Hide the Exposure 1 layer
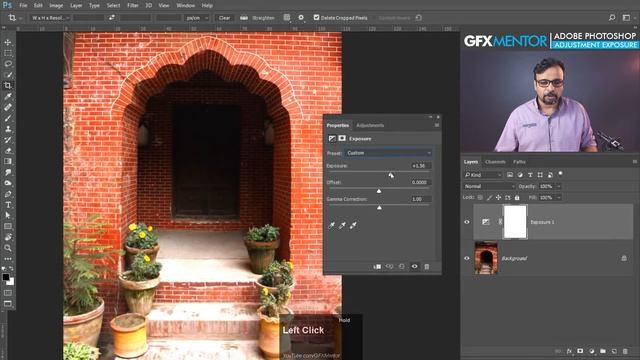Screen dimensions: 640x360 click(467, 222)
